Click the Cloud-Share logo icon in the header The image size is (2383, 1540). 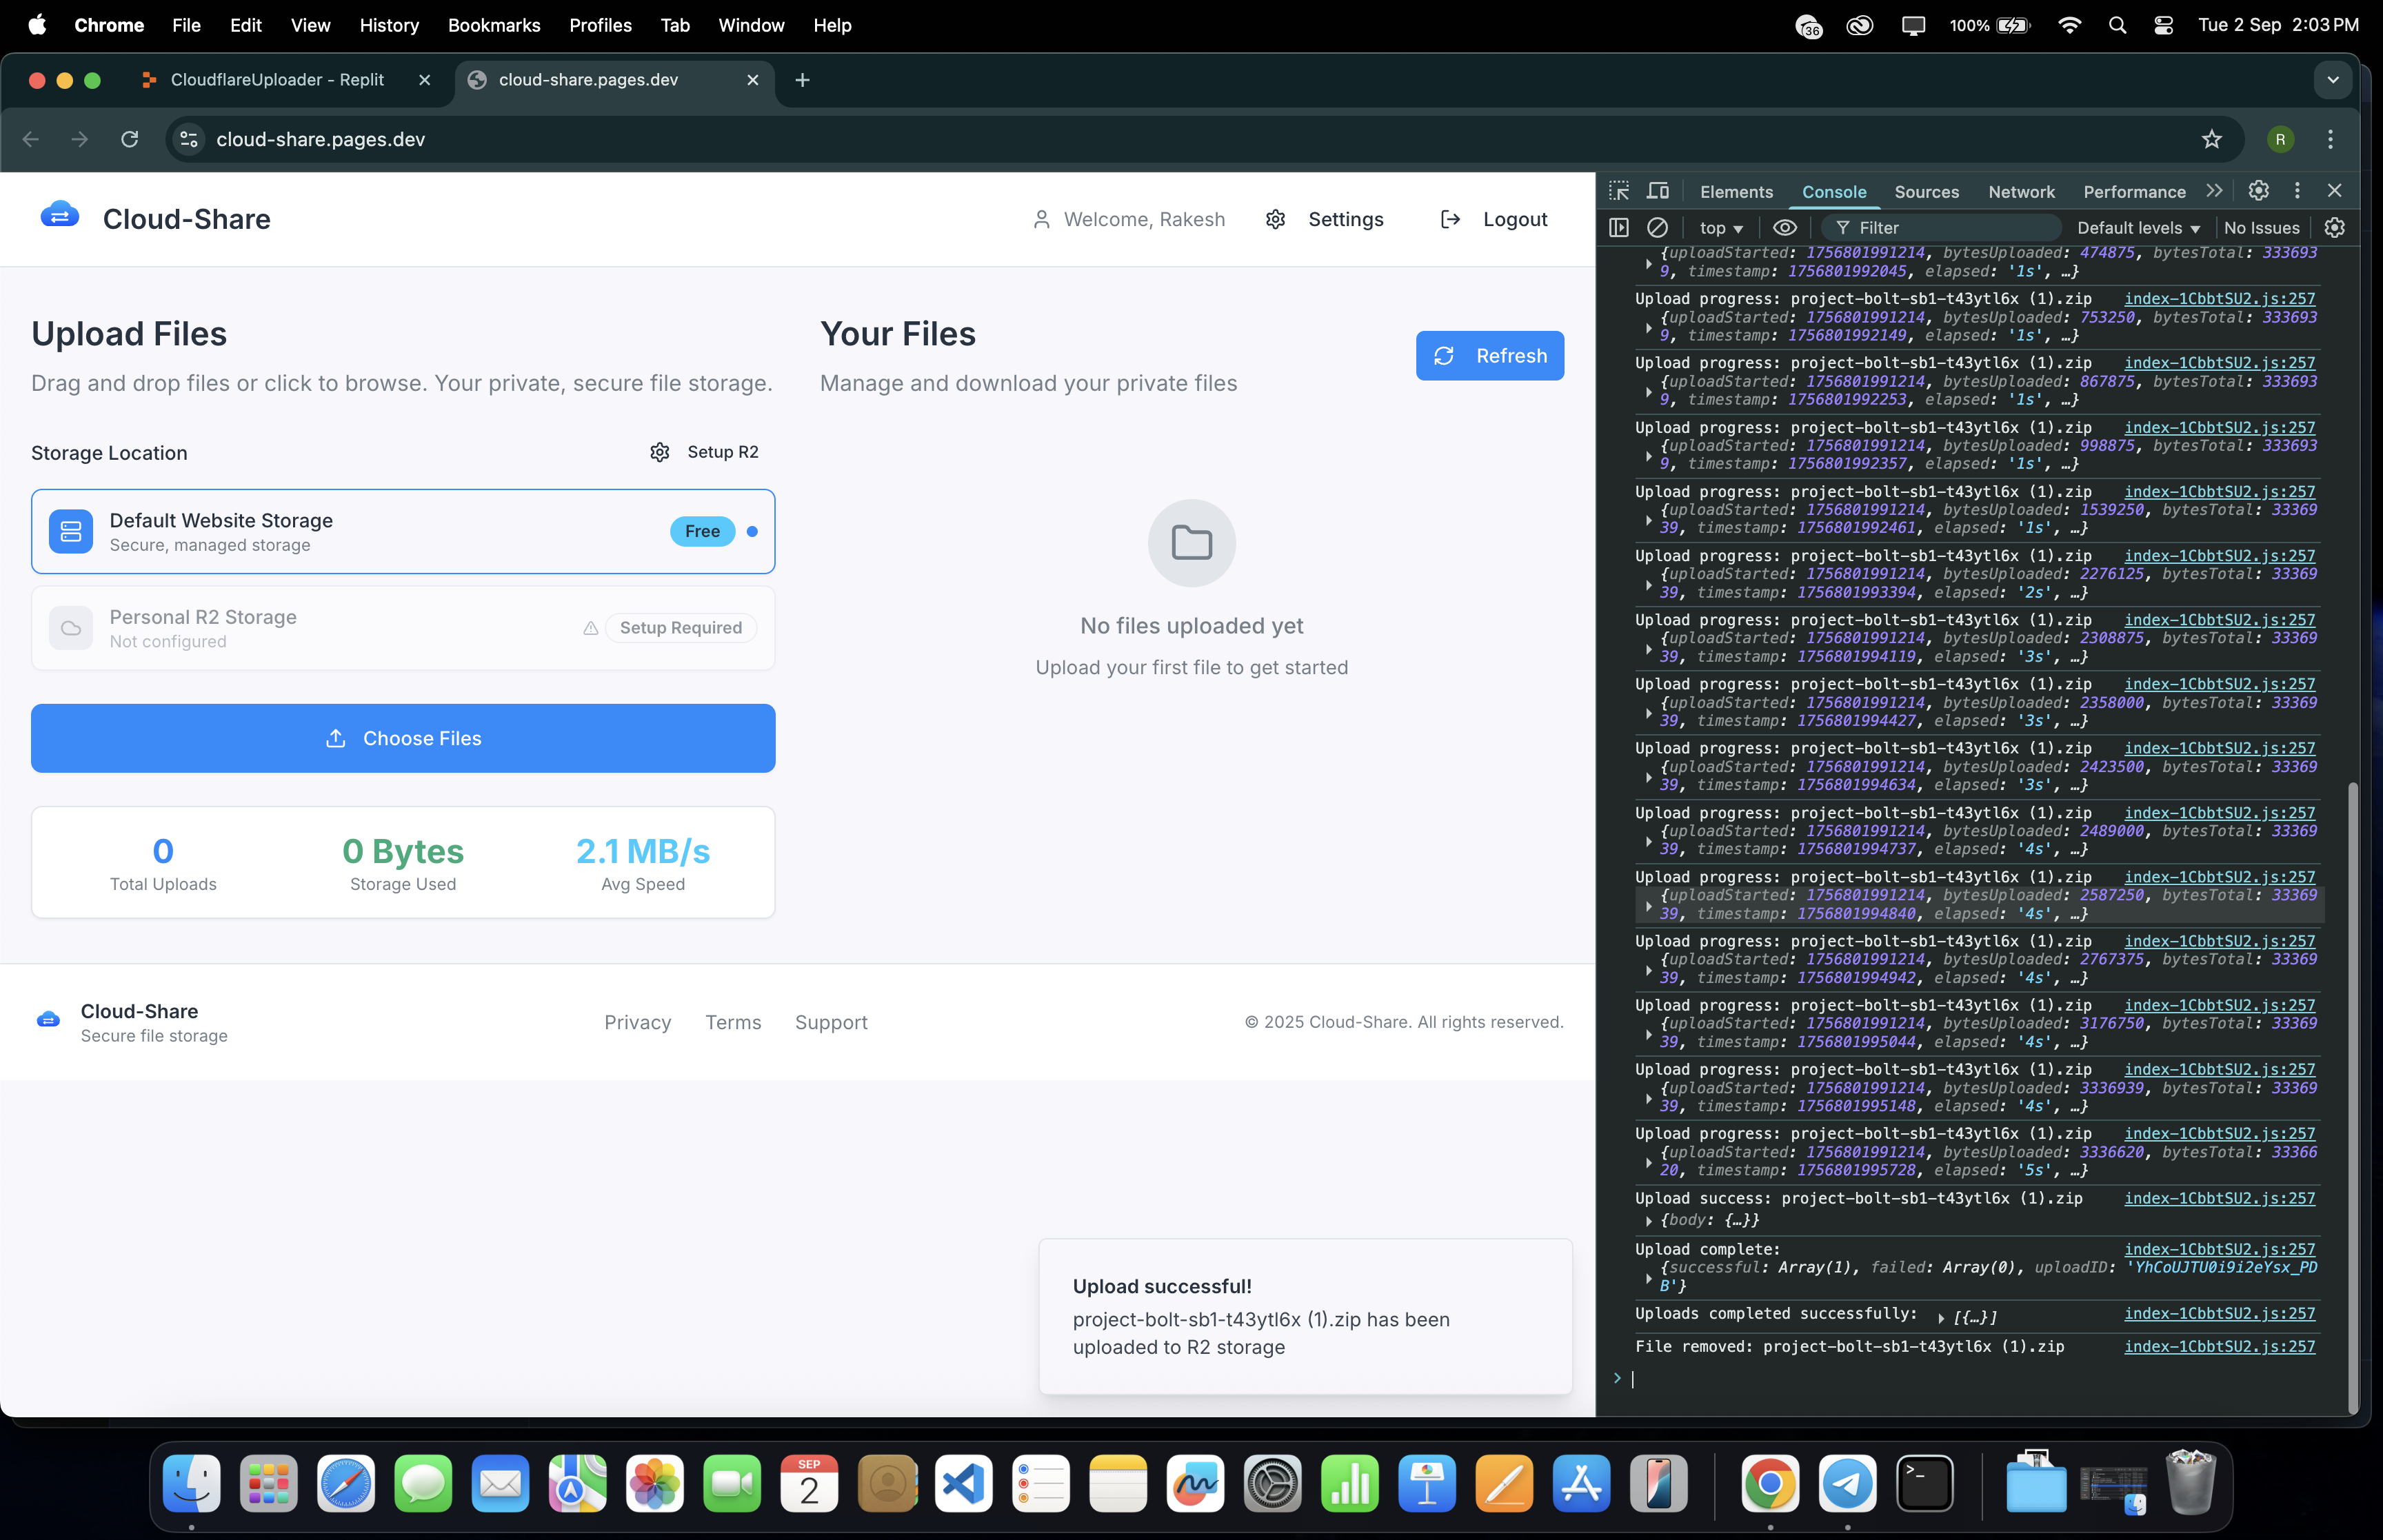pyautogui.click(x=60, y=216)
